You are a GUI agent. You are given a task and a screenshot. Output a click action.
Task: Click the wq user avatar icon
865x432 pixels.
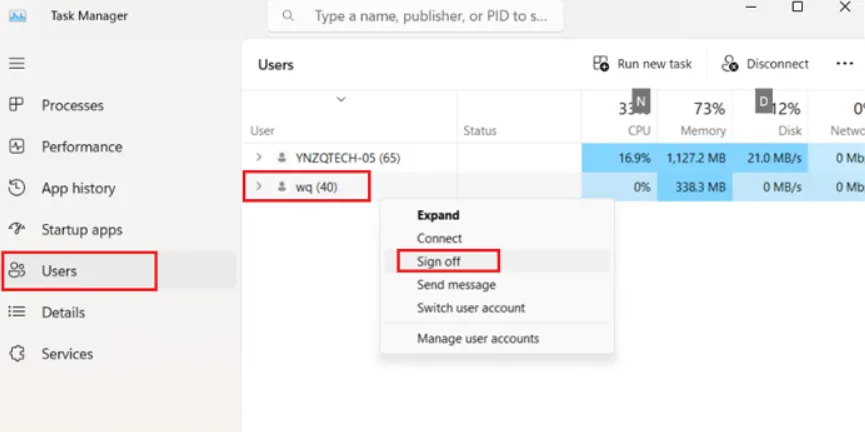pos(282,187)
